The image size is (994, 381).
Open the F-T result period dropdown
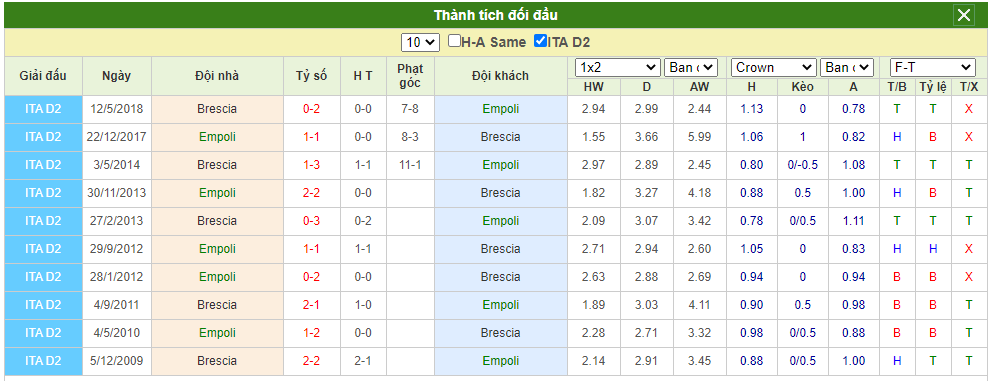point(933,67)
